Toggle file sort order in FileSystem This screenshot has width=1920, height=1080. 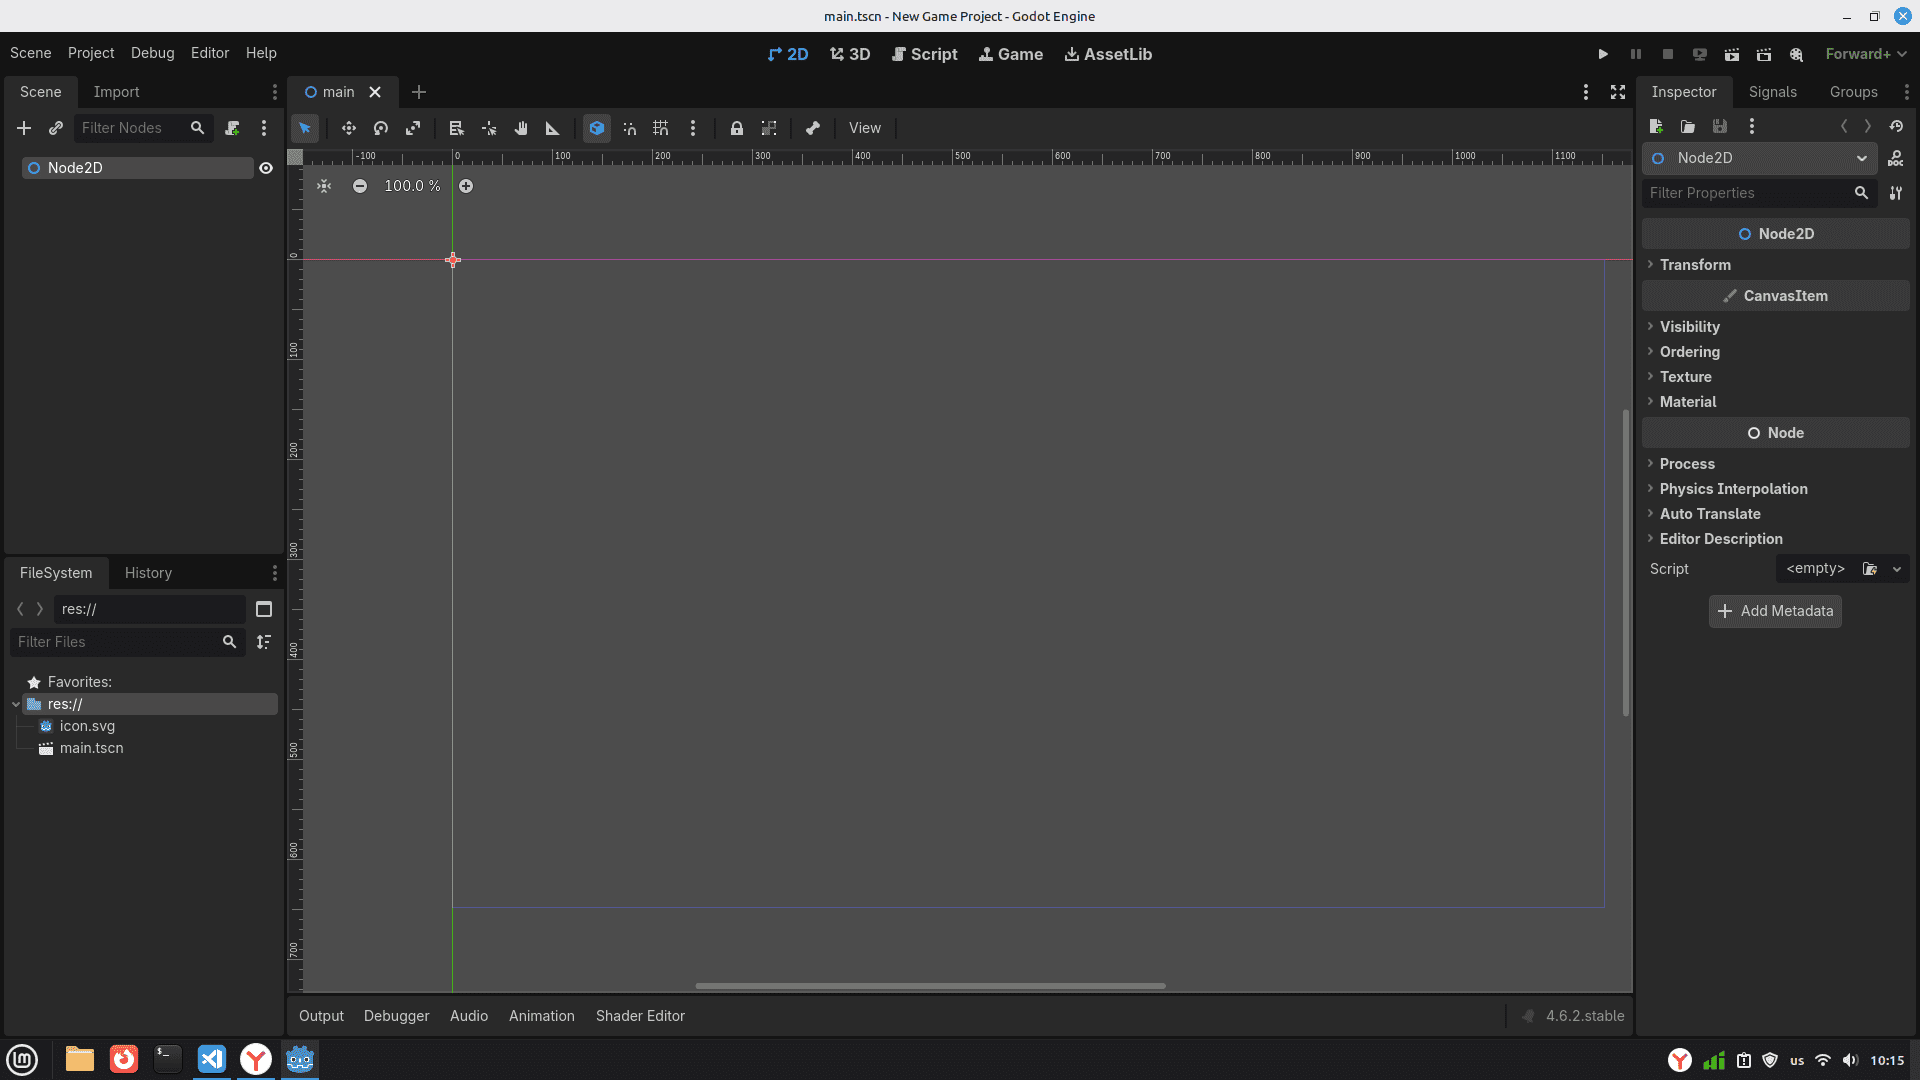click(264, 642)
